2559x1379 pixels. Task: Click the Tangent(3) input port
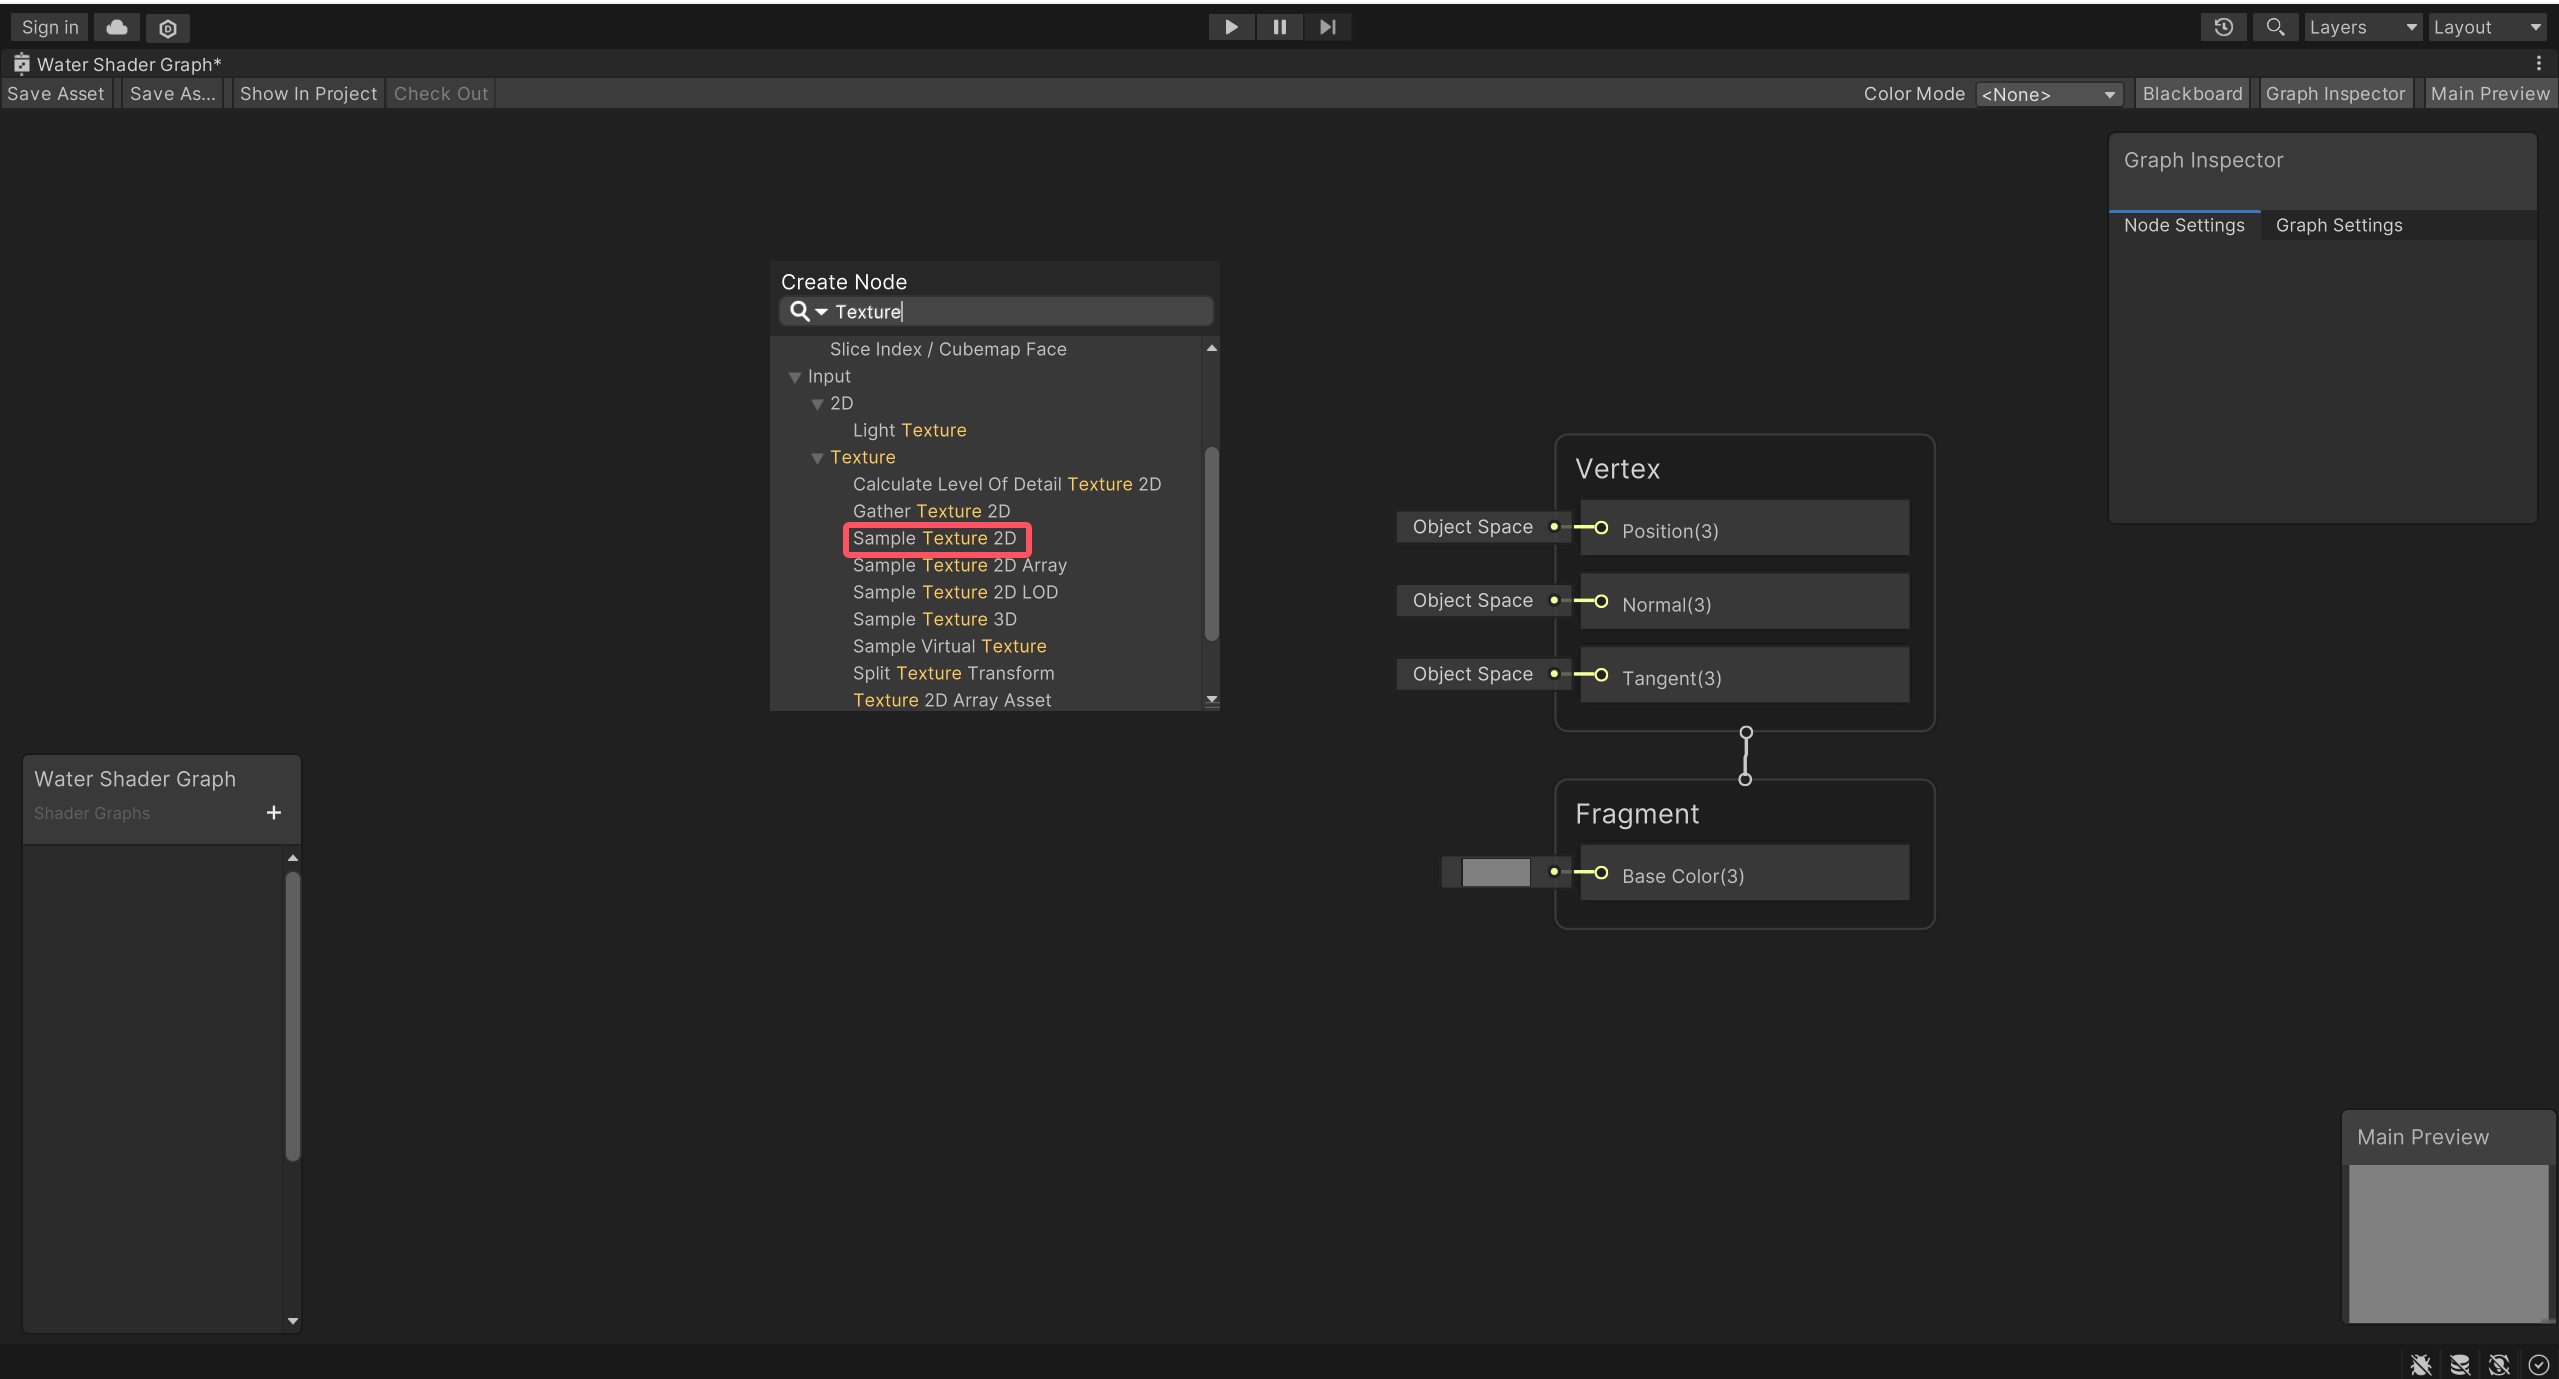[x=1601, y=675]
